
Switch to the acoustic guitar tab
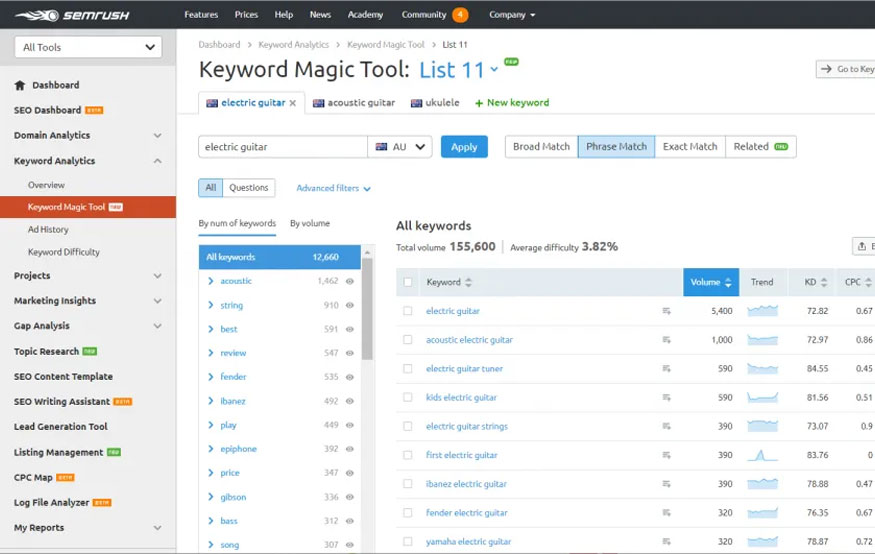coord(354,103)
